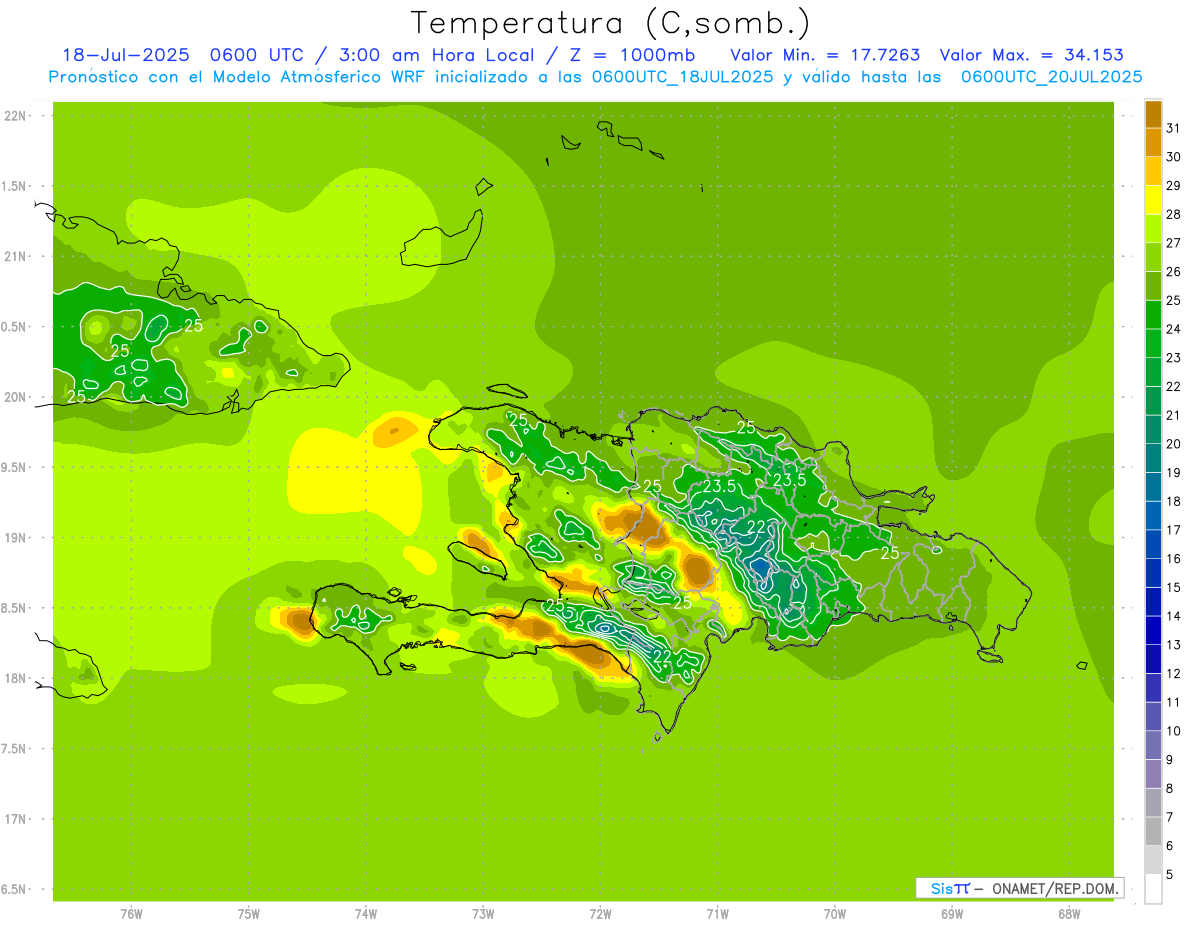Click '3:00 am Hora Local' text
1200x927 pixels.
(437, 55)
